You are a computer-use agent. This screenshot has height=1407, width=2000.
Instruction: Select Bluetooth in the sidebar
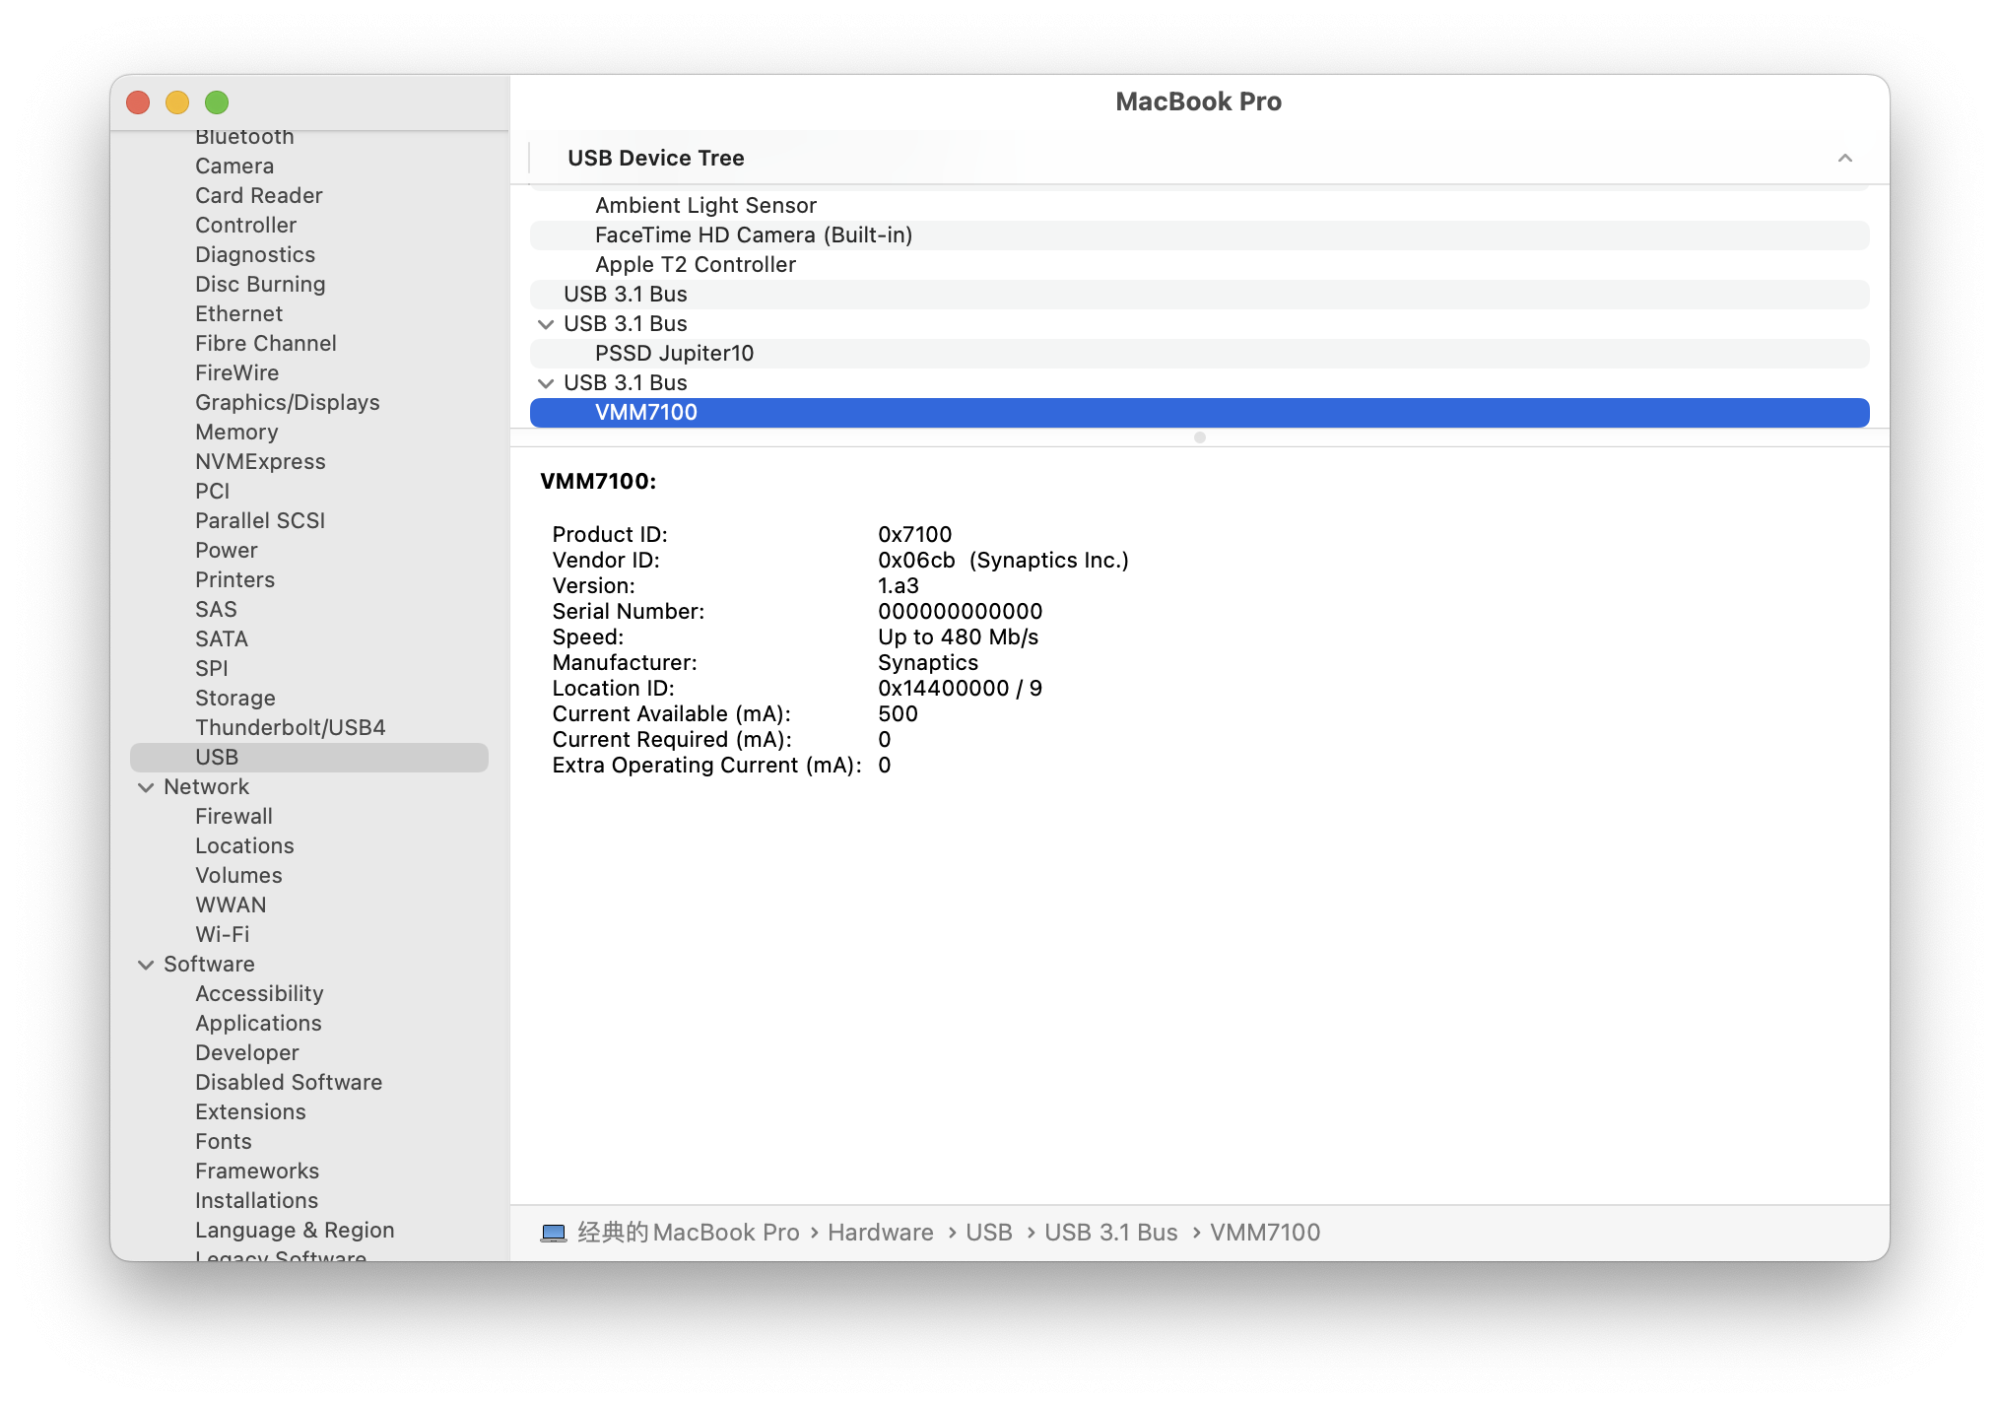coord(244,136)
